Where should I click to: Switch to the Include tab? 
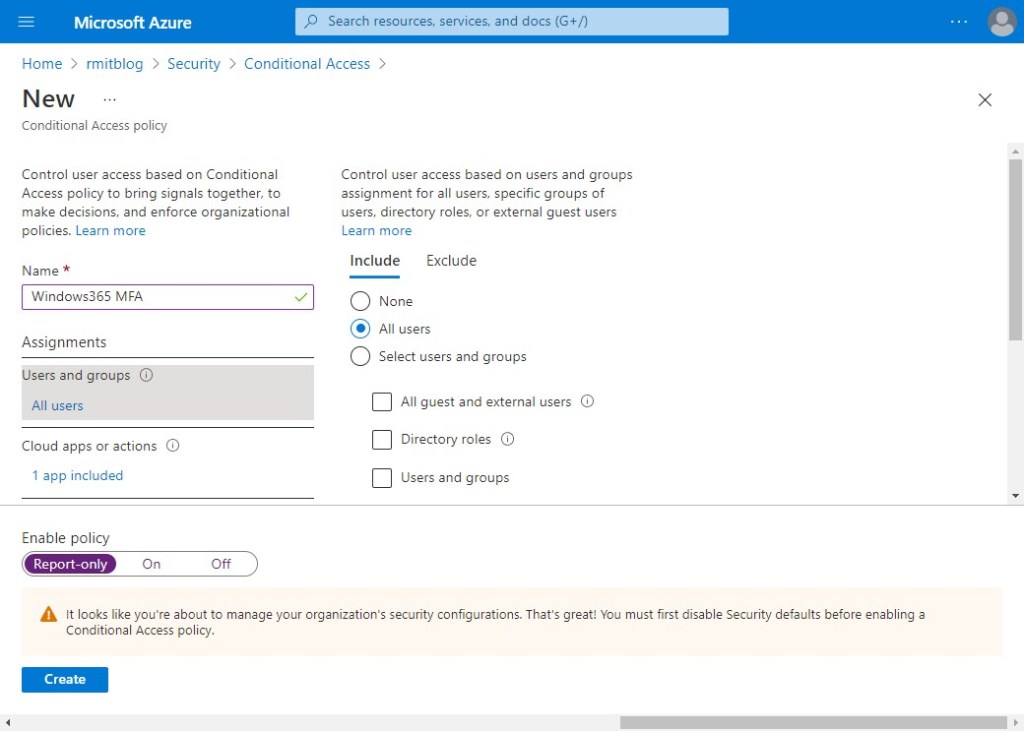tap(375, 261)
